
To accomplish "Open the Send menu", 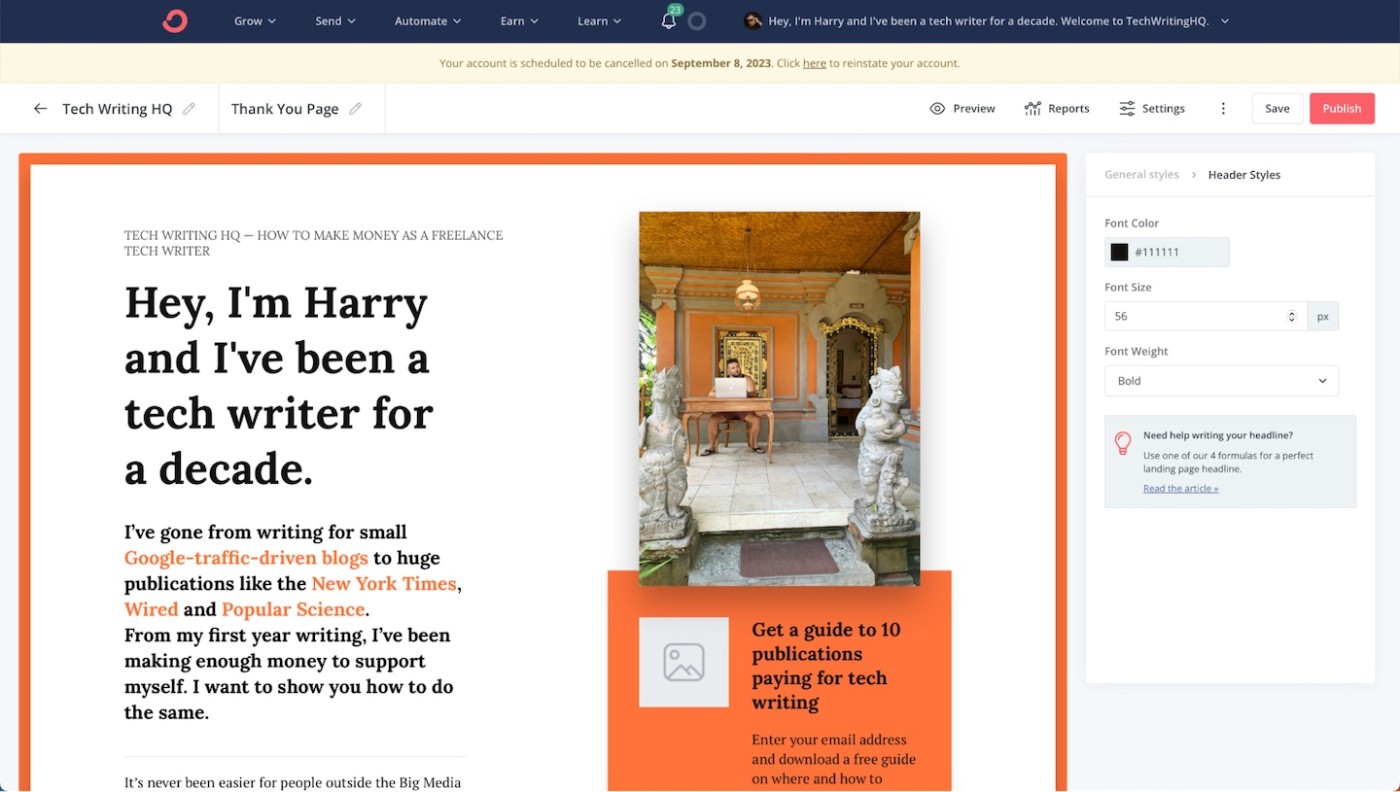I will (x=336, y=21).
